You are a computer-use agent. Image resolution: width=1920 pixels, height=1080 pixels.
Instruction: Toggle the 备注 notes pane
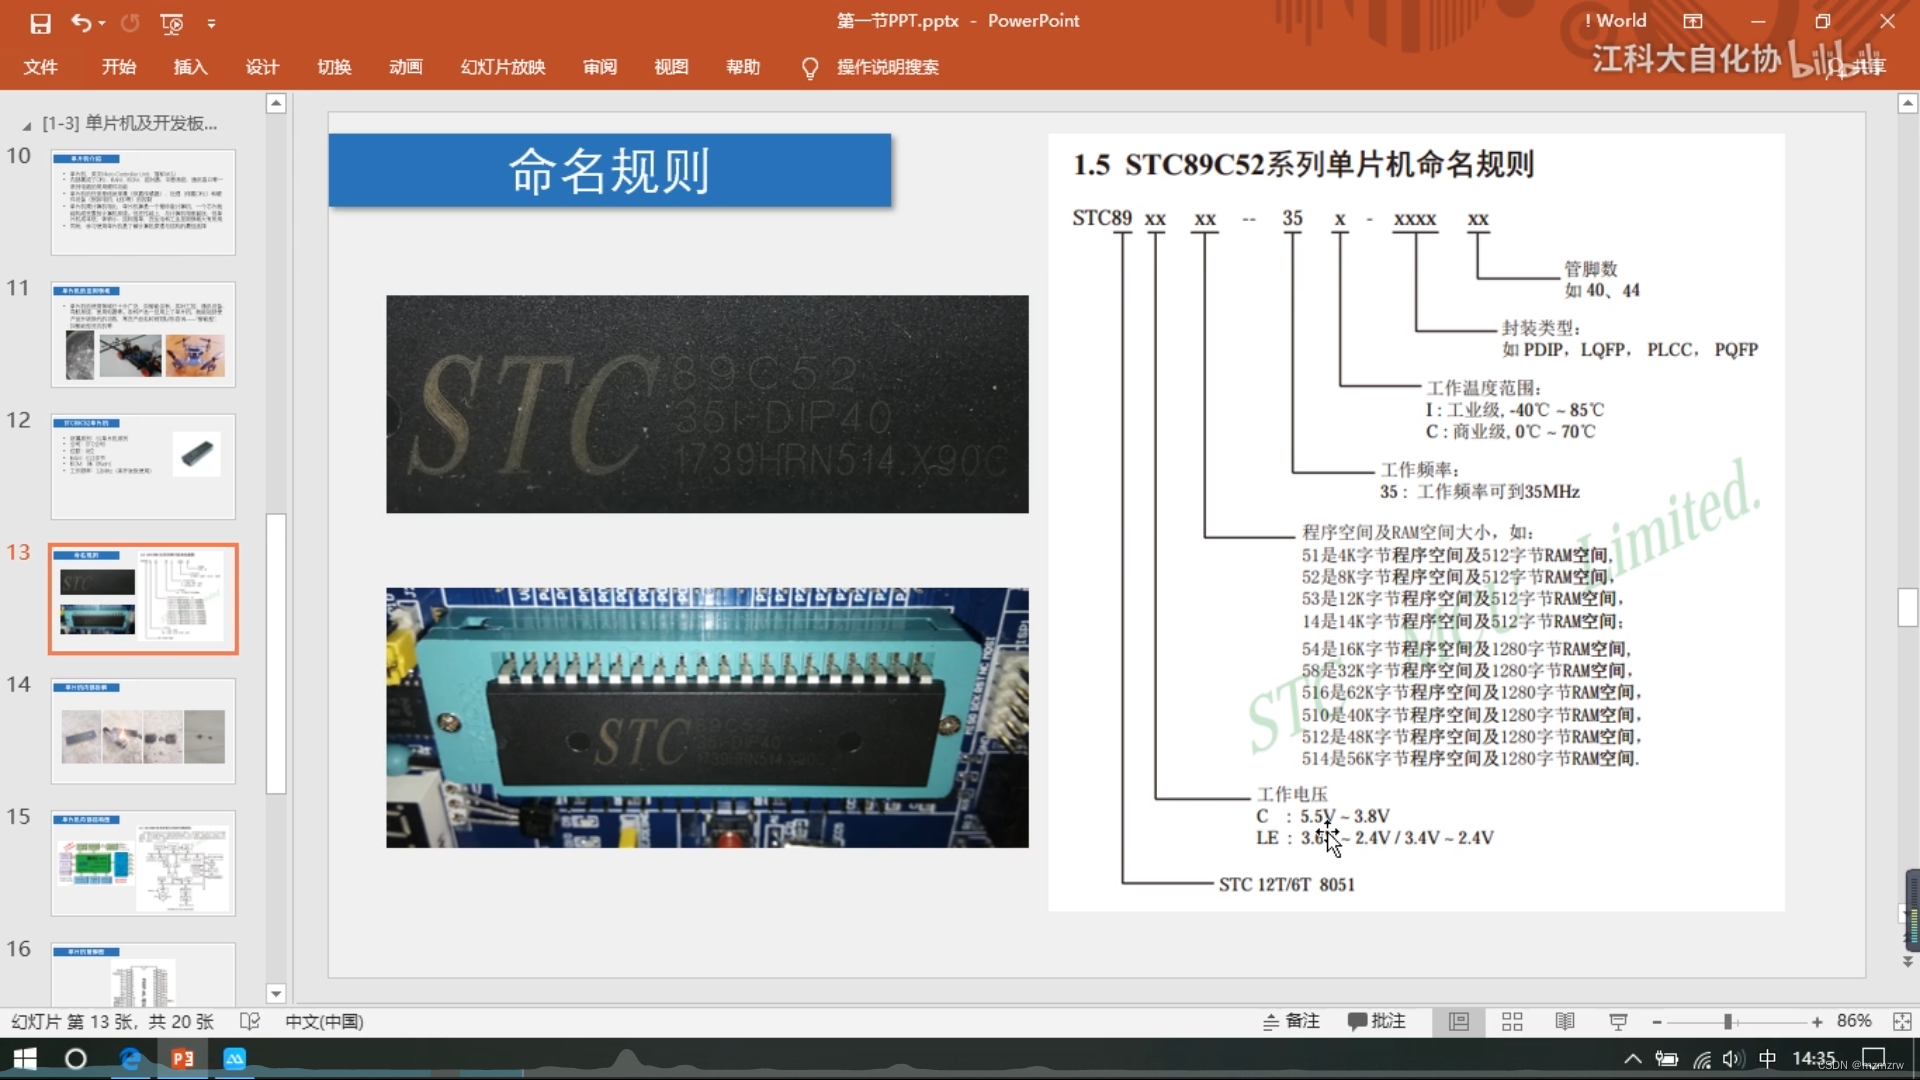(x=1291, y=1021)
